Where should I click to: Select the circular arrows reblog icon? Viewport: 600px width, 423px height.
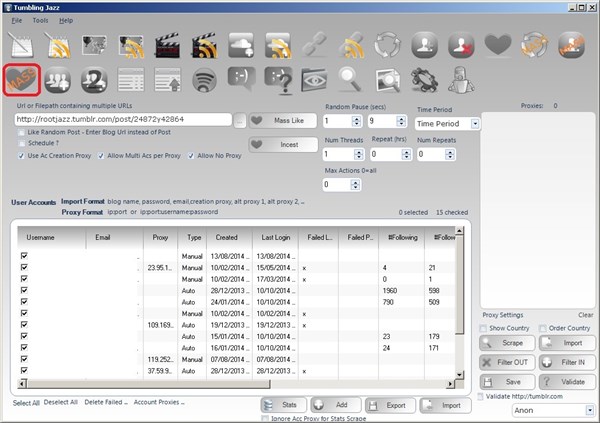(388, 44)
